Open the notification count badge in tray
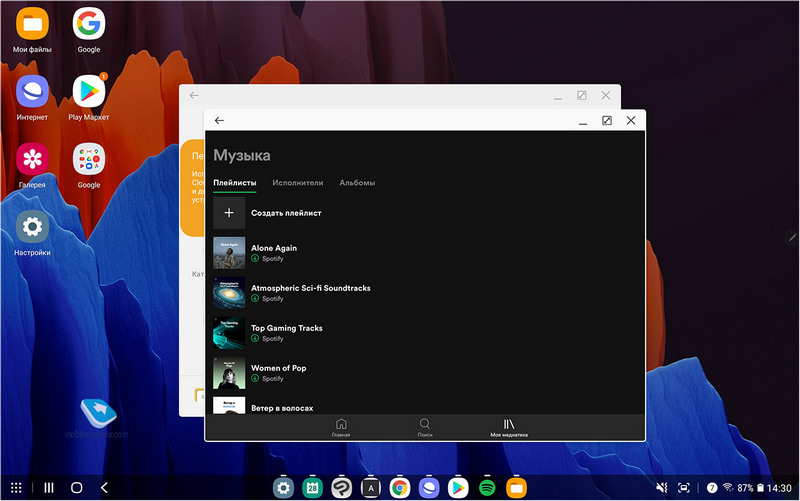Image resolution: width=800 pixels, height=501 pixels. (x=712, y=488)
